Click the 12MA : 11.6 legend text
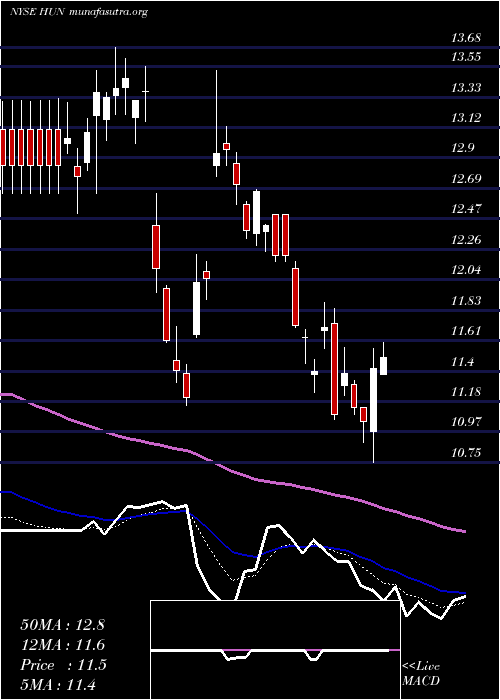This screenshot has width=500, height=700. (x=62, y=645)
